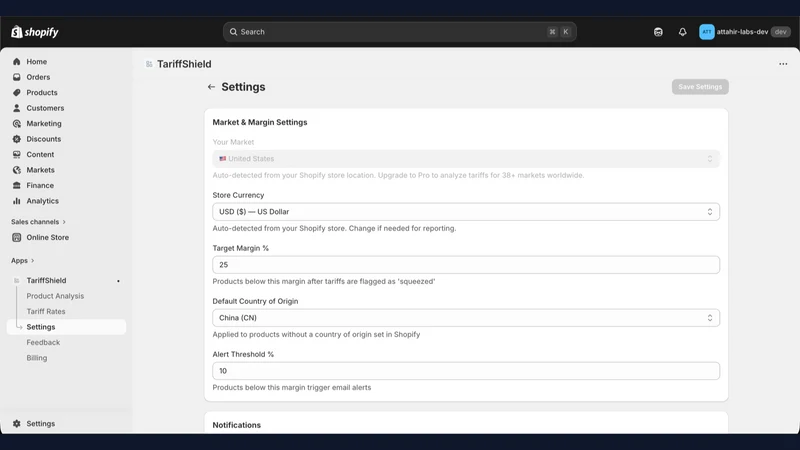
Task: Click the dev badge beside account name
Action: pyautogui.click(x=781, y=32)
